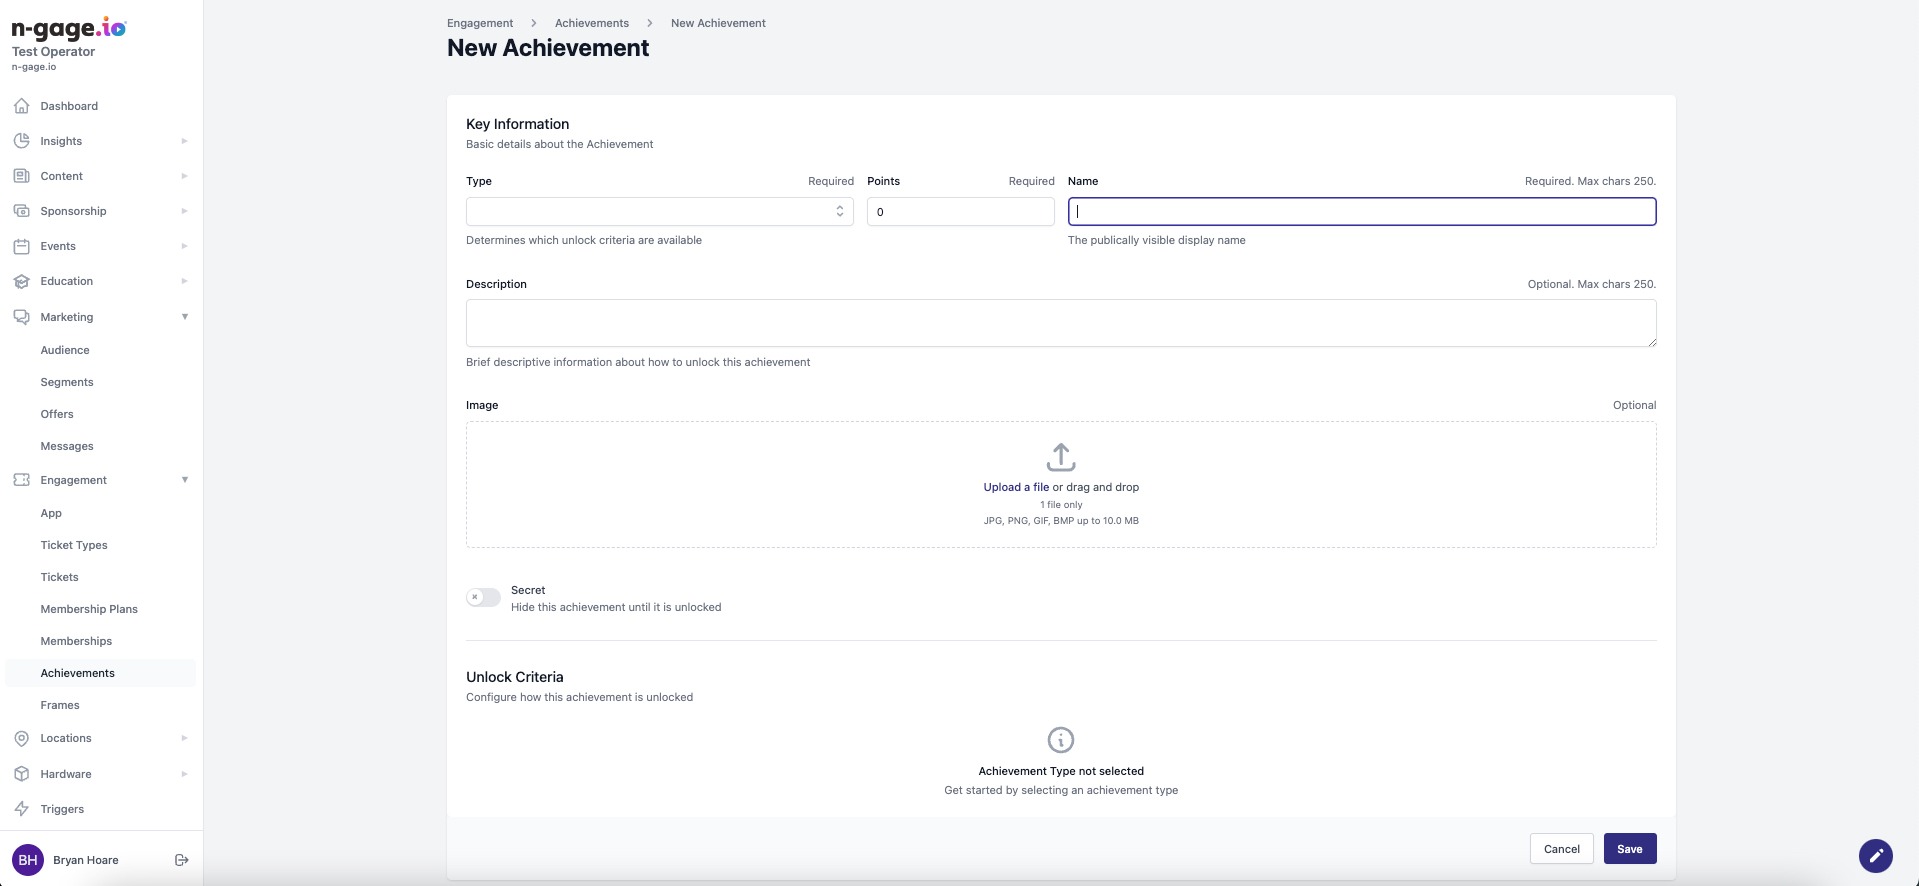Go to Segments under Marketing
The image size is (1919, 886).
point(67,382)
